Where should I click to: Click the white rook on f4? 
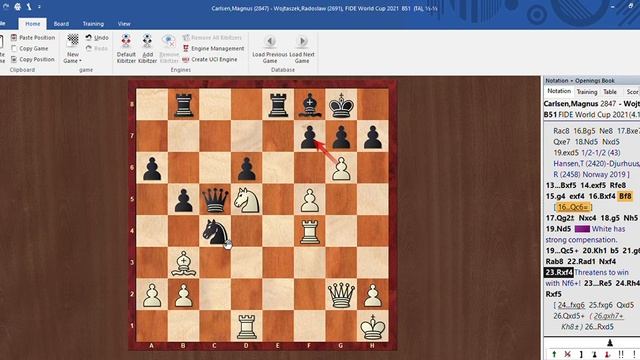(309, 231)
